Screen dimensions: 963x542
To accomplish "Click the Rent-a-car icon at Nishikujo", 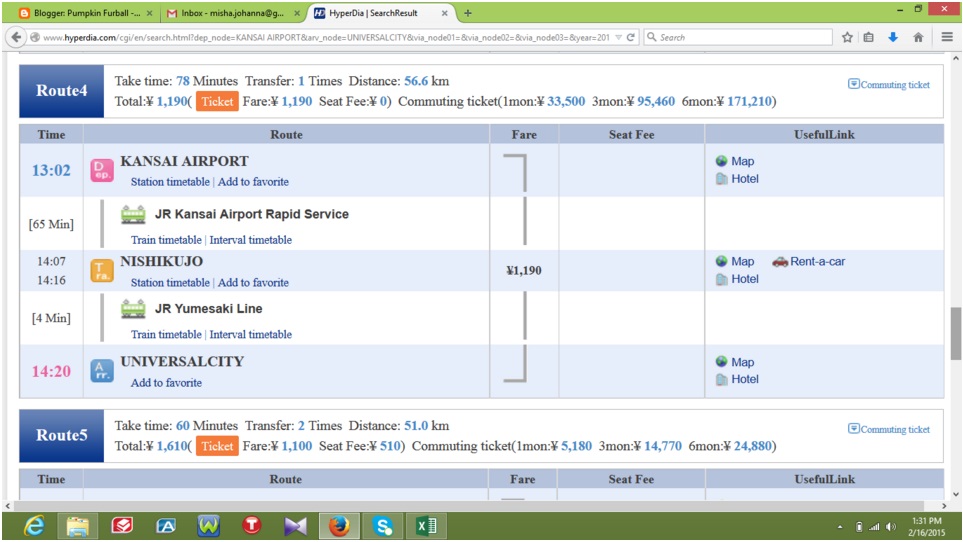I will tap(780, 262).
